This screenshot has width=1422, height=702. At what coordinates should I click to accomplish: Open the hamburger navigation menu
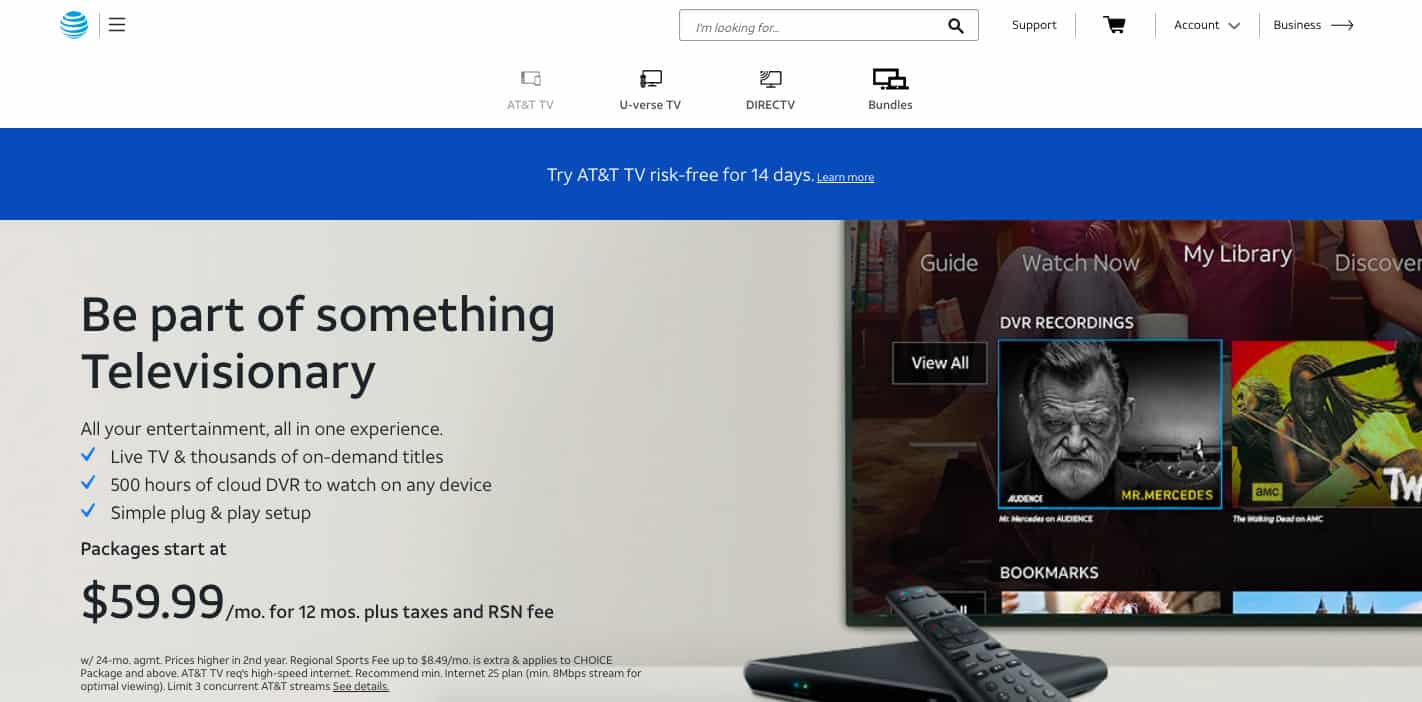coord(117,25)
